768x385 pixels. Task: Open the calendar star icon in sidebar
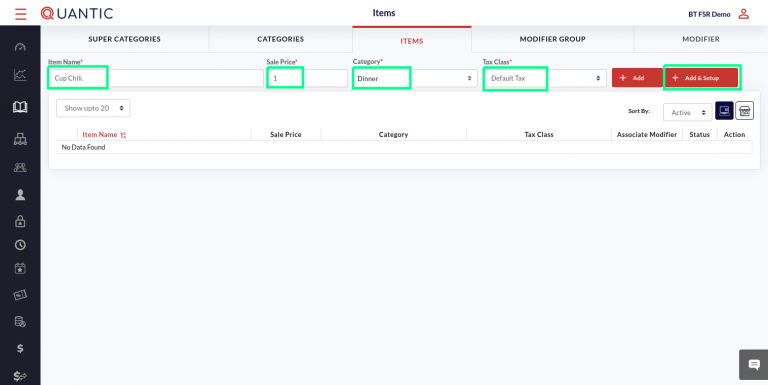pyautogui.click(x=20, y=268)
